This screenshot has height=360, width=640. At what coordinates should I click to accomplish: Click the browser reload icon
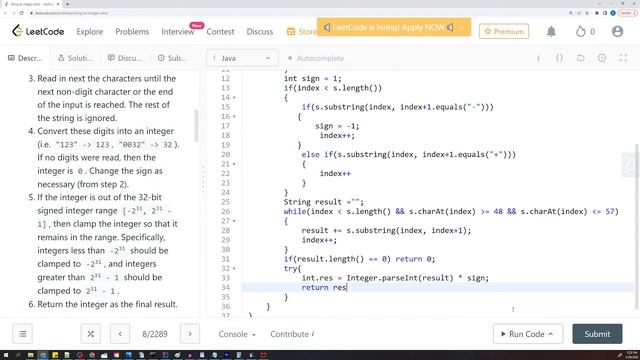[22, 13]
